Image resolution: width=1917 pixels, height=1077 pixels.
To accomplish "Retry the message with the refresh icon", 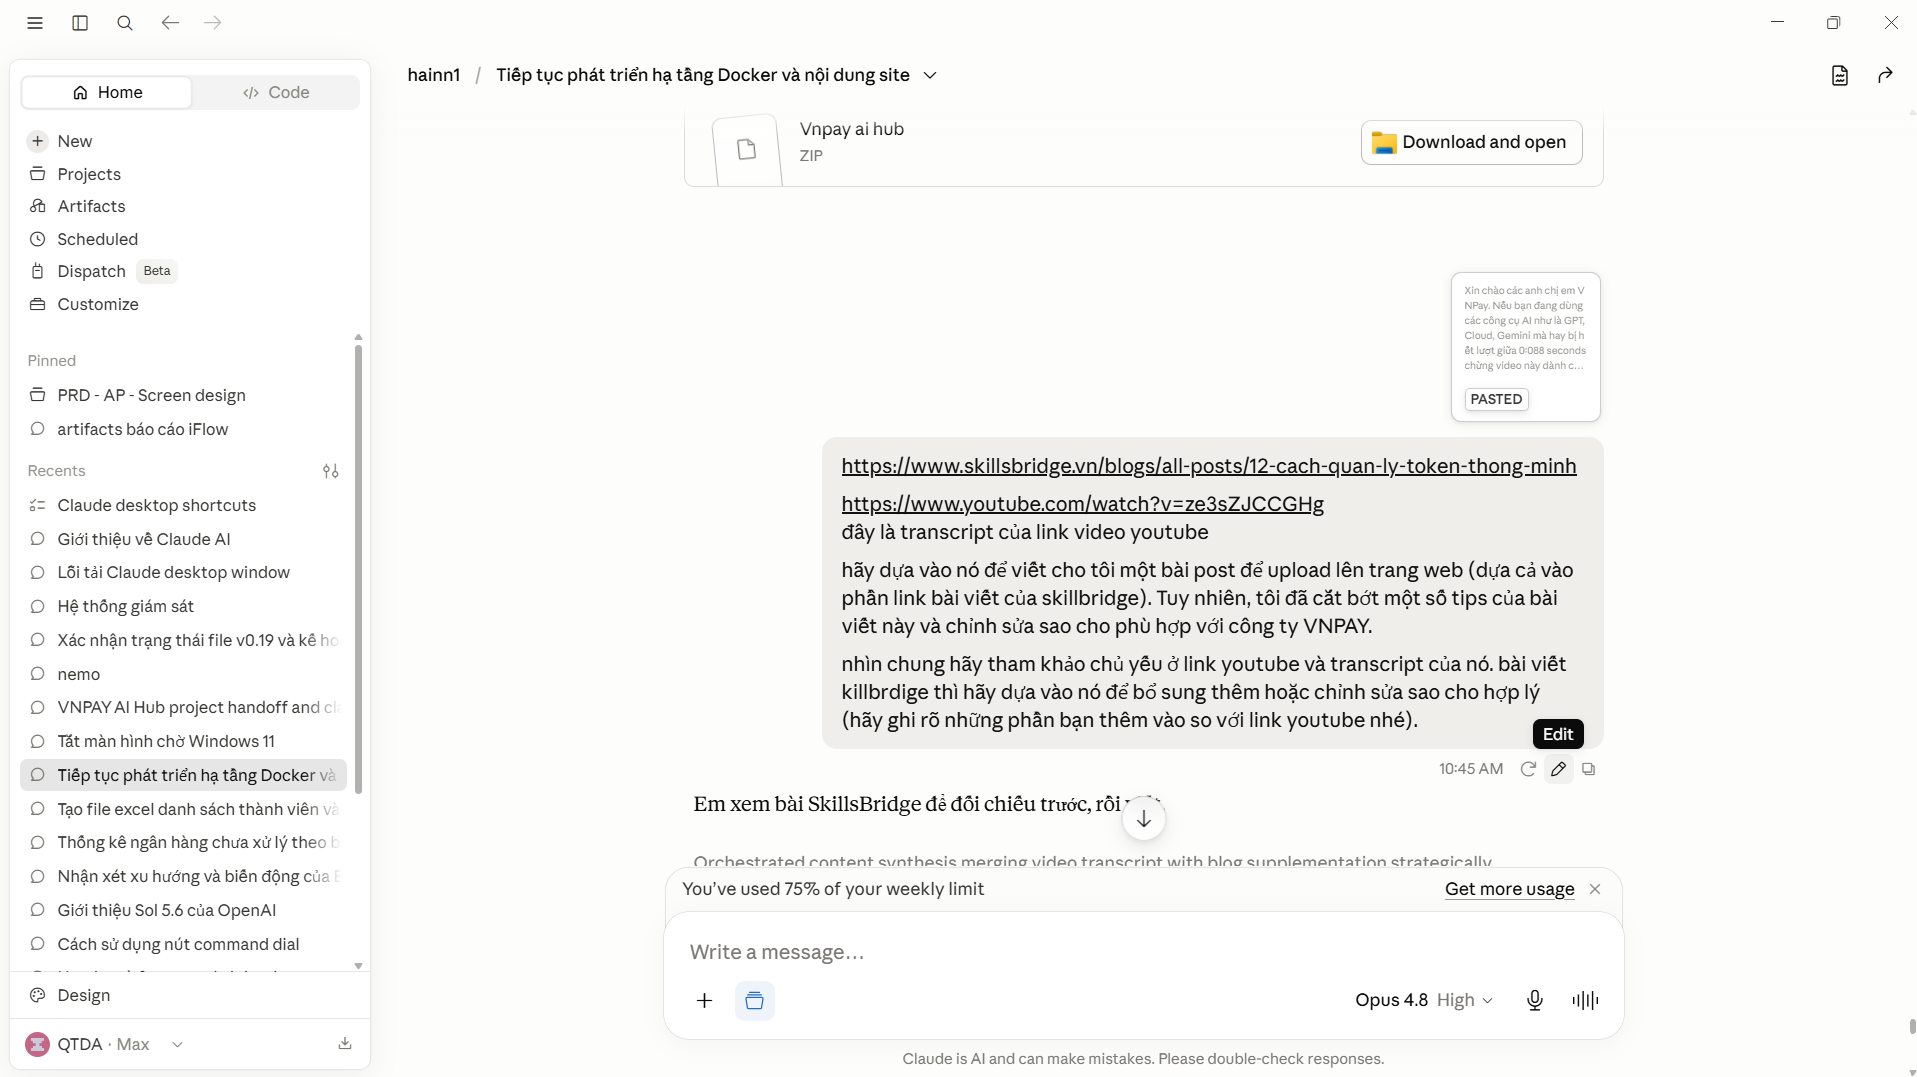I will click(1528, 769).
